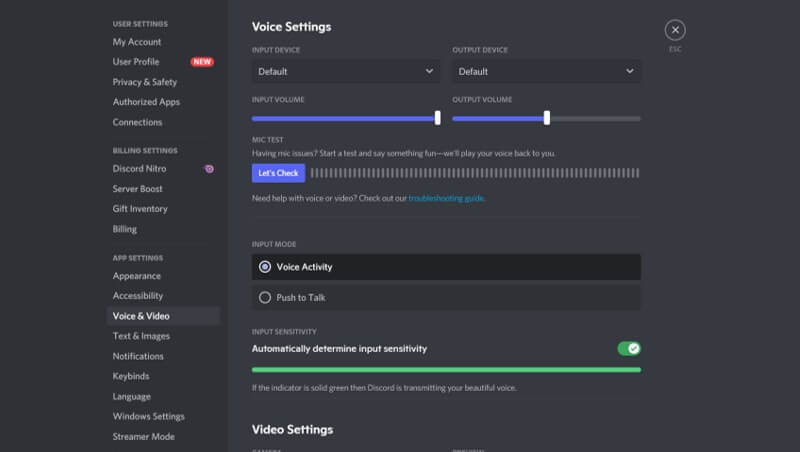Toggle automatically determine input sensitivity switch
This screenshot has height=452, width=800.
click(628, 349)
